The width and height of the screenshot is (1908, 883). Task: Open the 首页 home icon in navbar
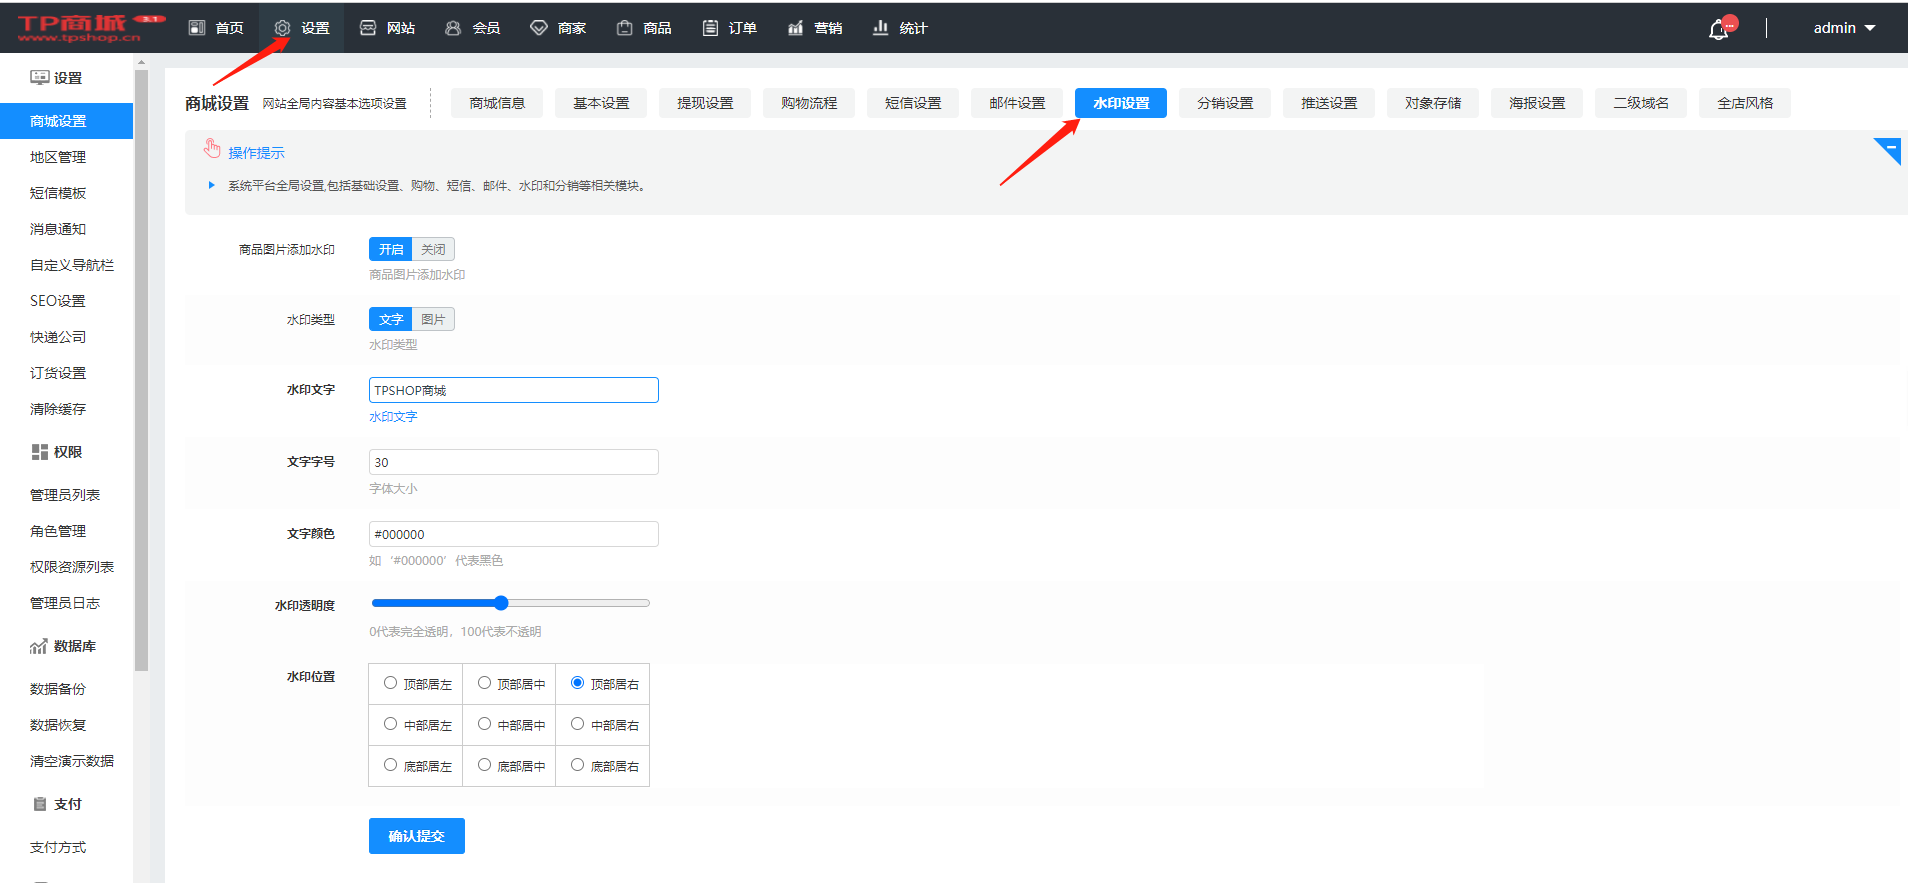pos(197,28)
